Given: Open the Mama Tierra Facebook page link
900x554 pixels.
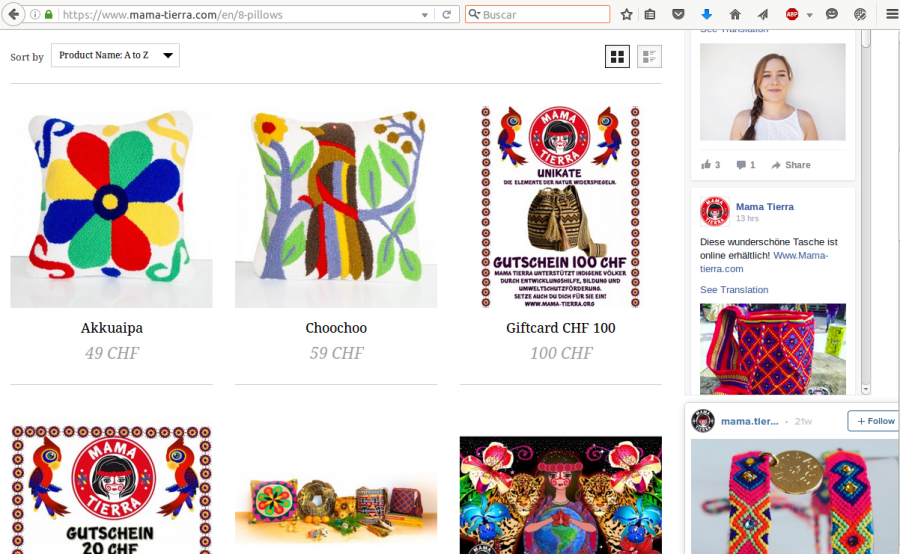Looking at the screenshot, I should (764, 206).
